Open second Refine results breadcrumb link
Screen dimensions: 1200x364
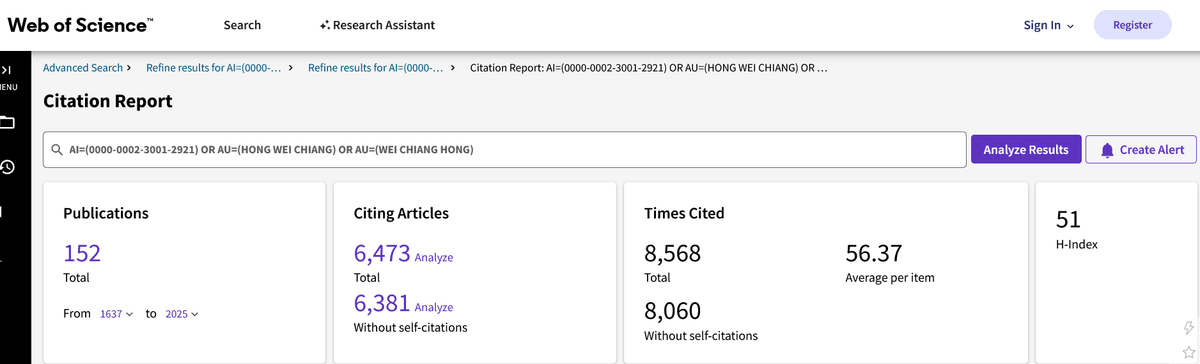point(376,68)
